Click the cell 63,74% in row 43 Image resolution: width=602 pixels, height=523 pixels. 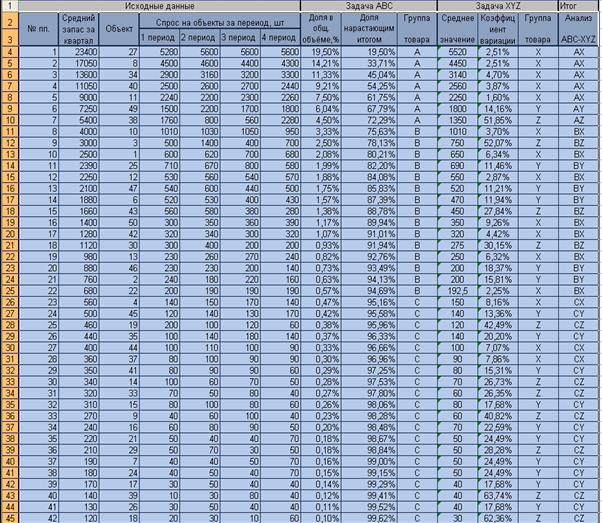coord(498,496)
